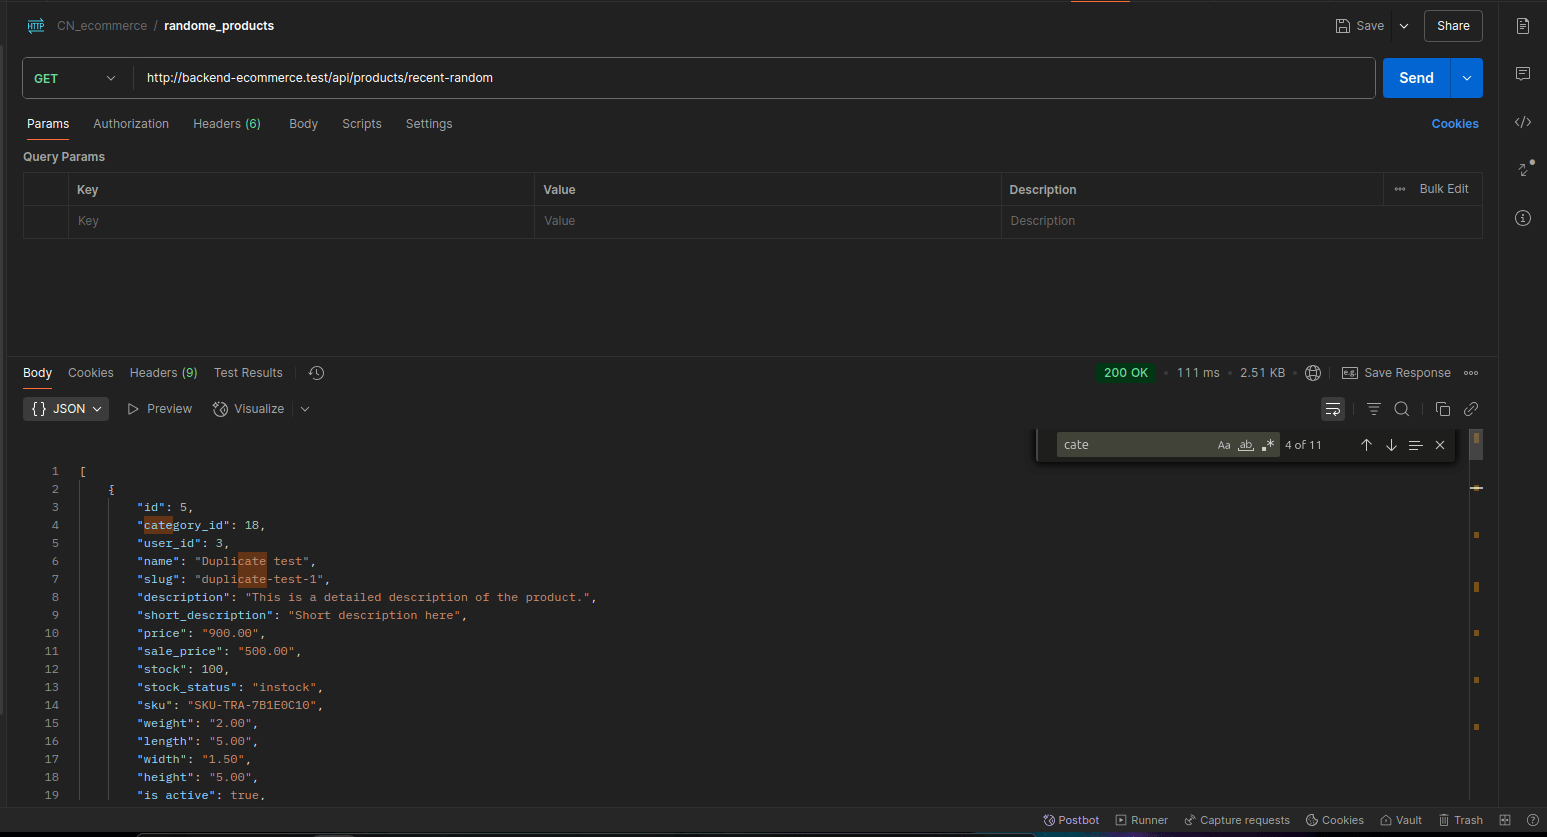Image resolution: width=1547 pixels, height=837 pixels.
Task: Click the search response magnifier icon
Action: [1402, 409]
